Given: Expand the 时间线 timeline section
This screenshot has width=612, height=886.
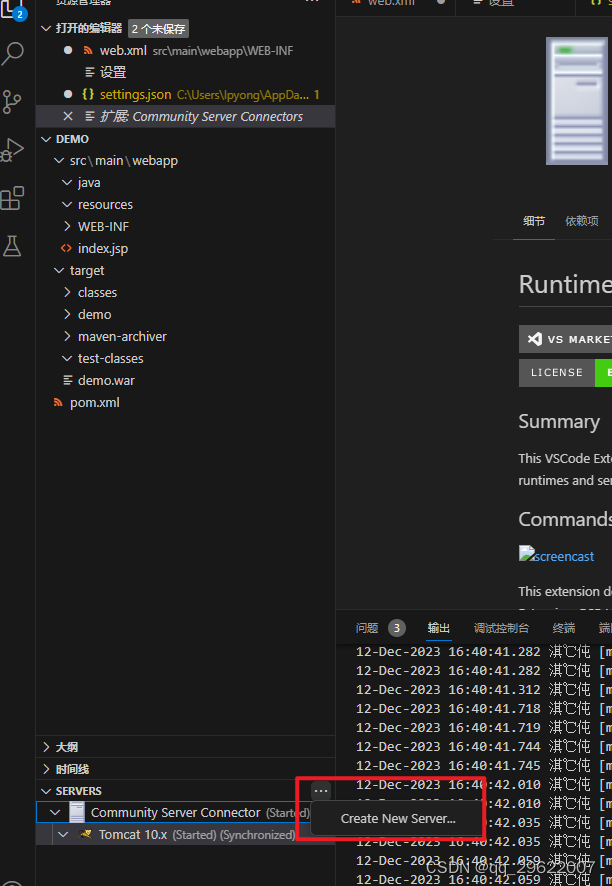Looking at the screenshot, I should pyautogui.click(x=46, y=769).
